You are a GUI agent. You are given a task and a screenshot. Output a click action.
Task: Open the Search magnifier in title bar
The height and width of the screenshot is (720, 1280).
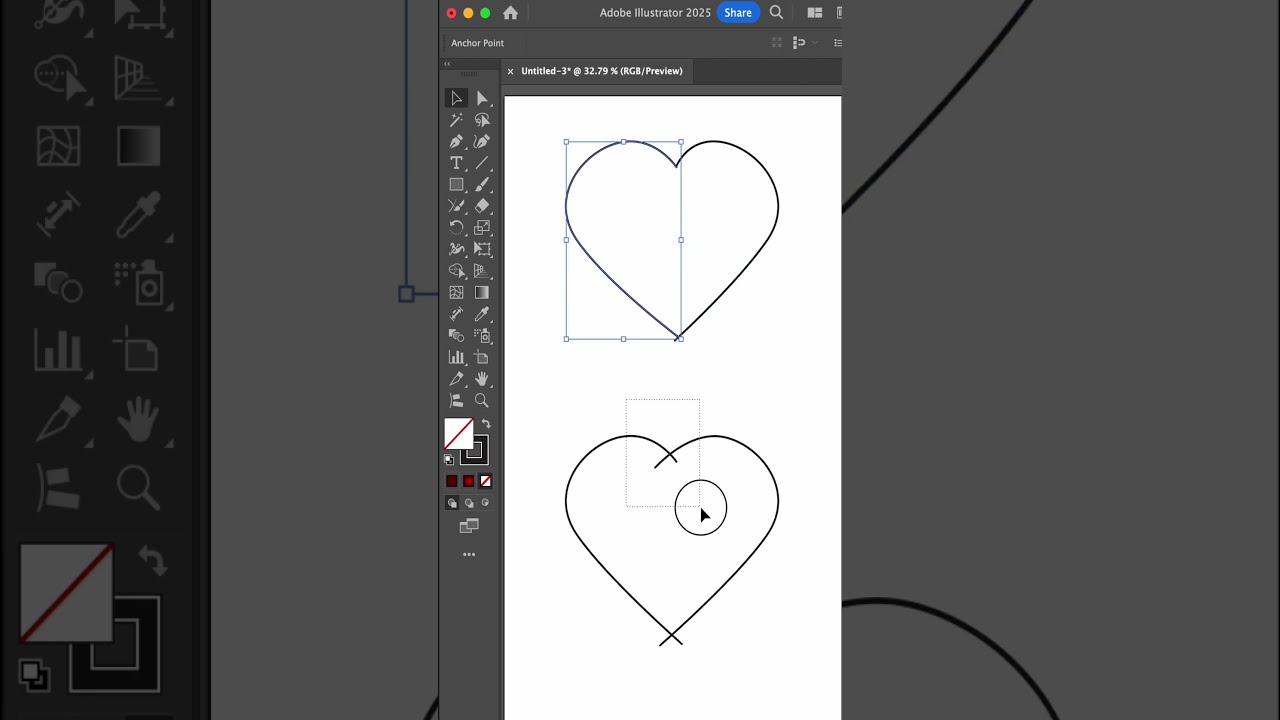(776, 13)
